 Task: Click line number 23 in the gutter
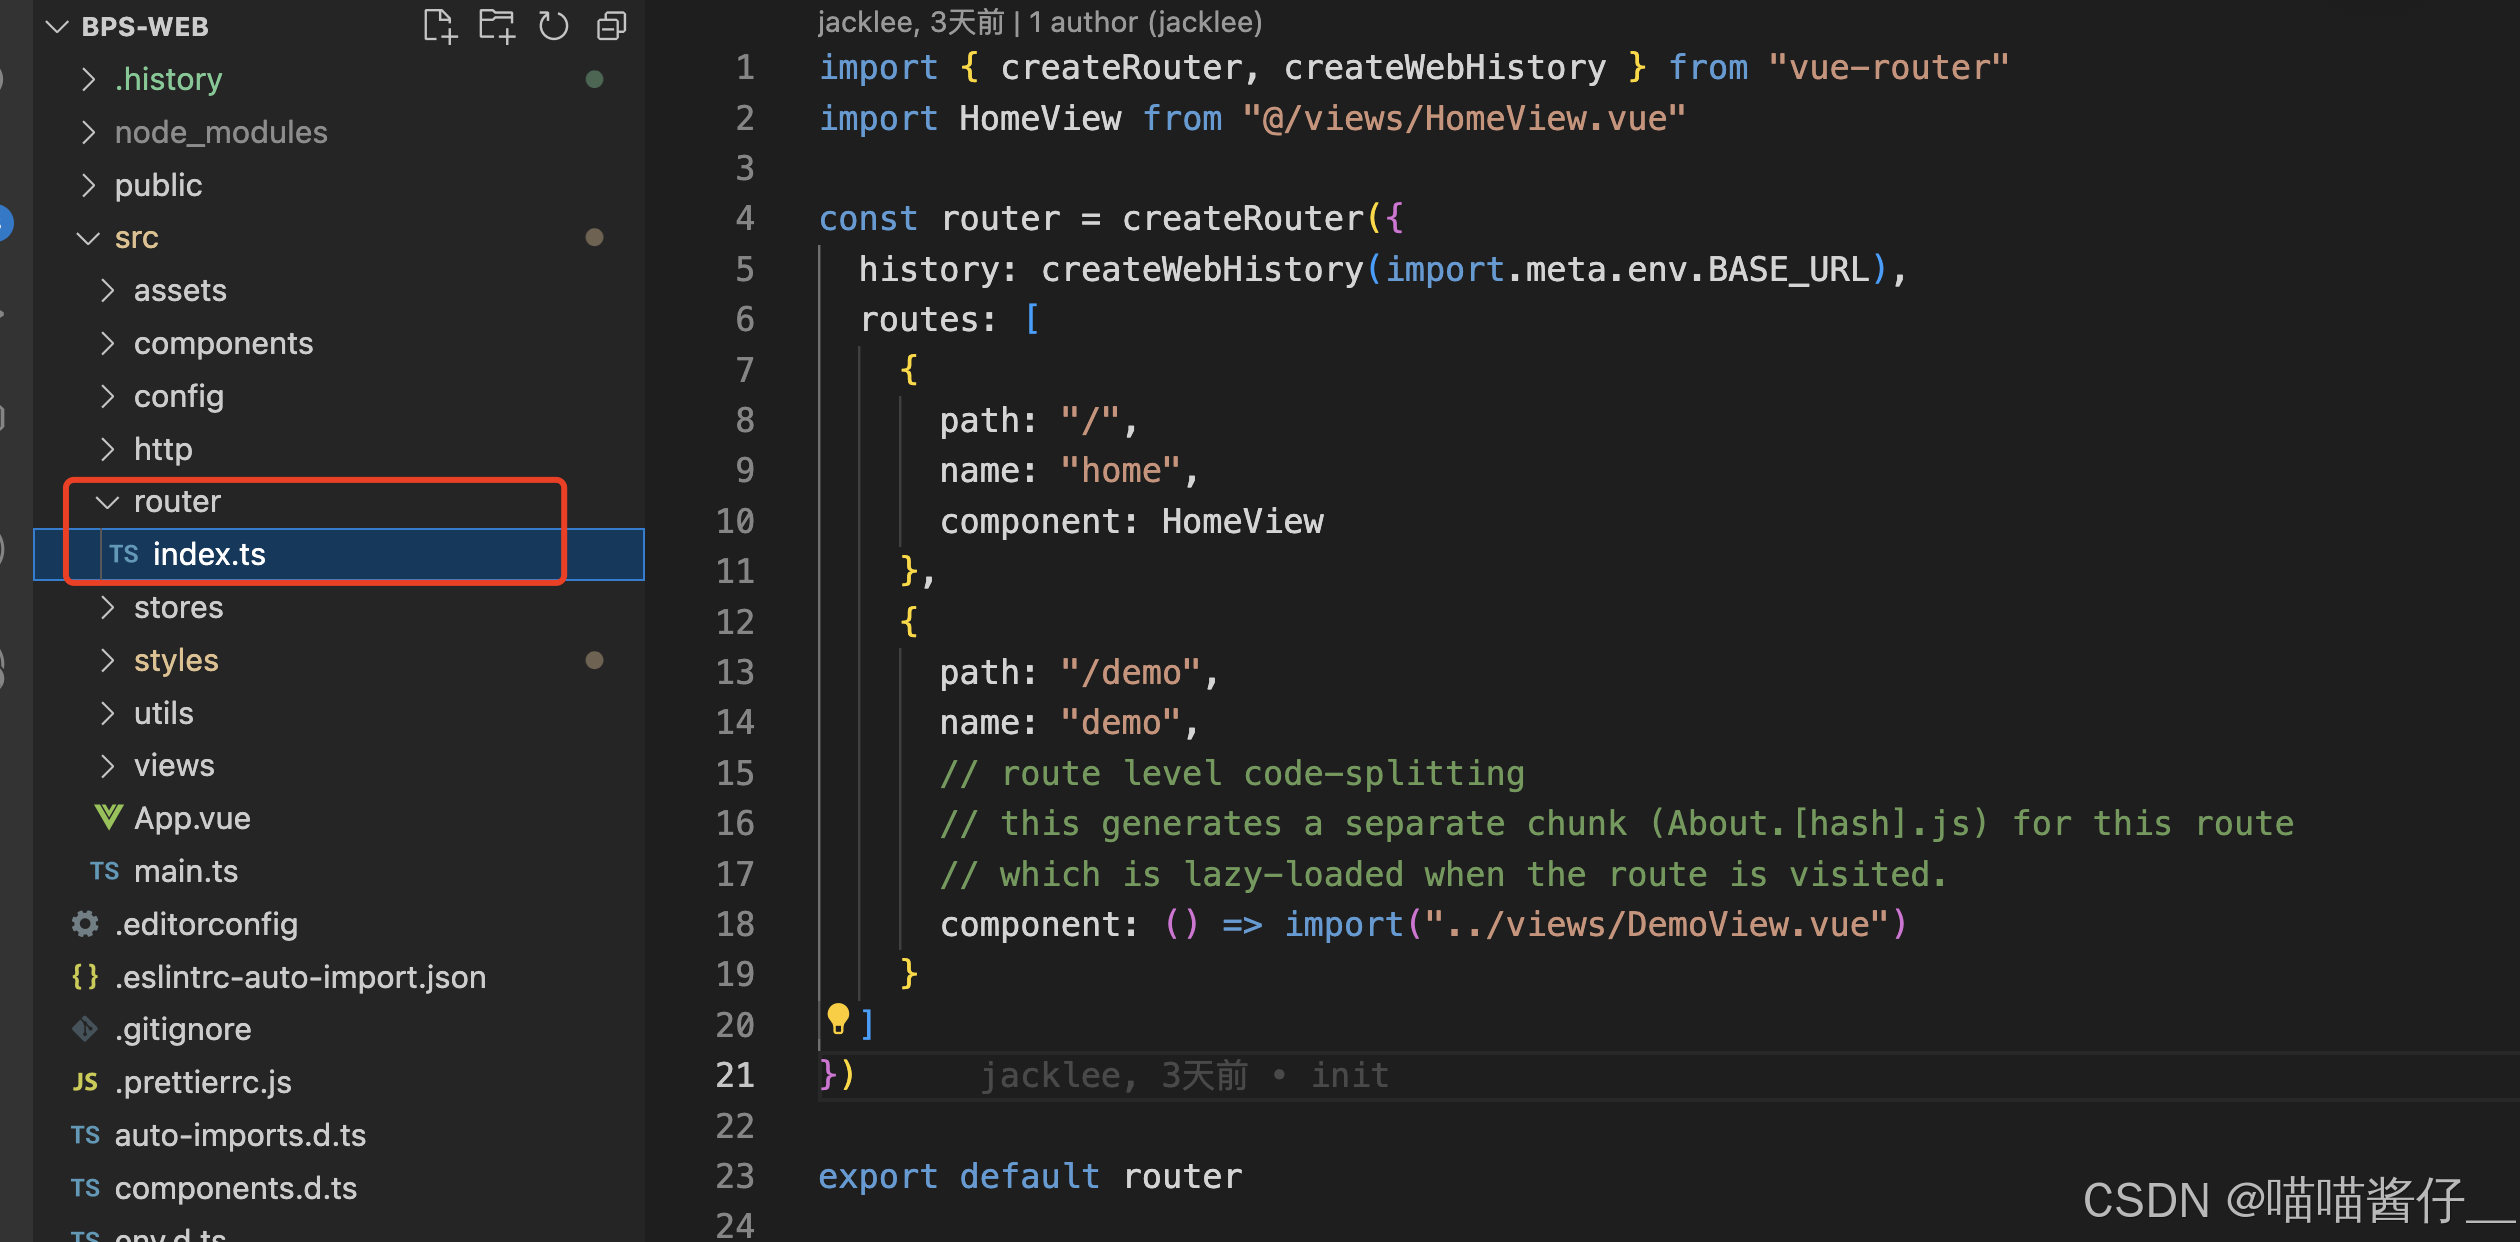point(735,1176)
